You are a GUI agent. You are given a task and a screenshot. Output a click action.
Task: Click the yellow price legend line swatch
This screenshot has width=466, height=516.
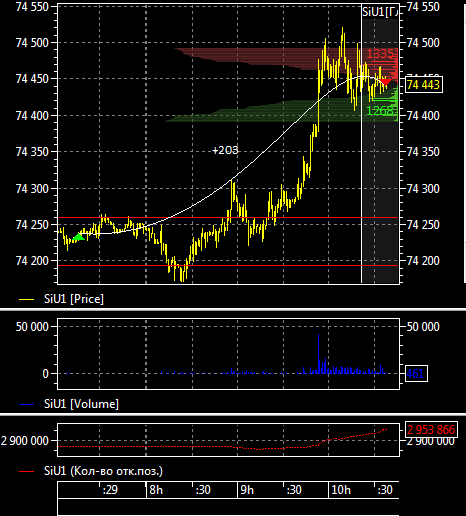27,300
